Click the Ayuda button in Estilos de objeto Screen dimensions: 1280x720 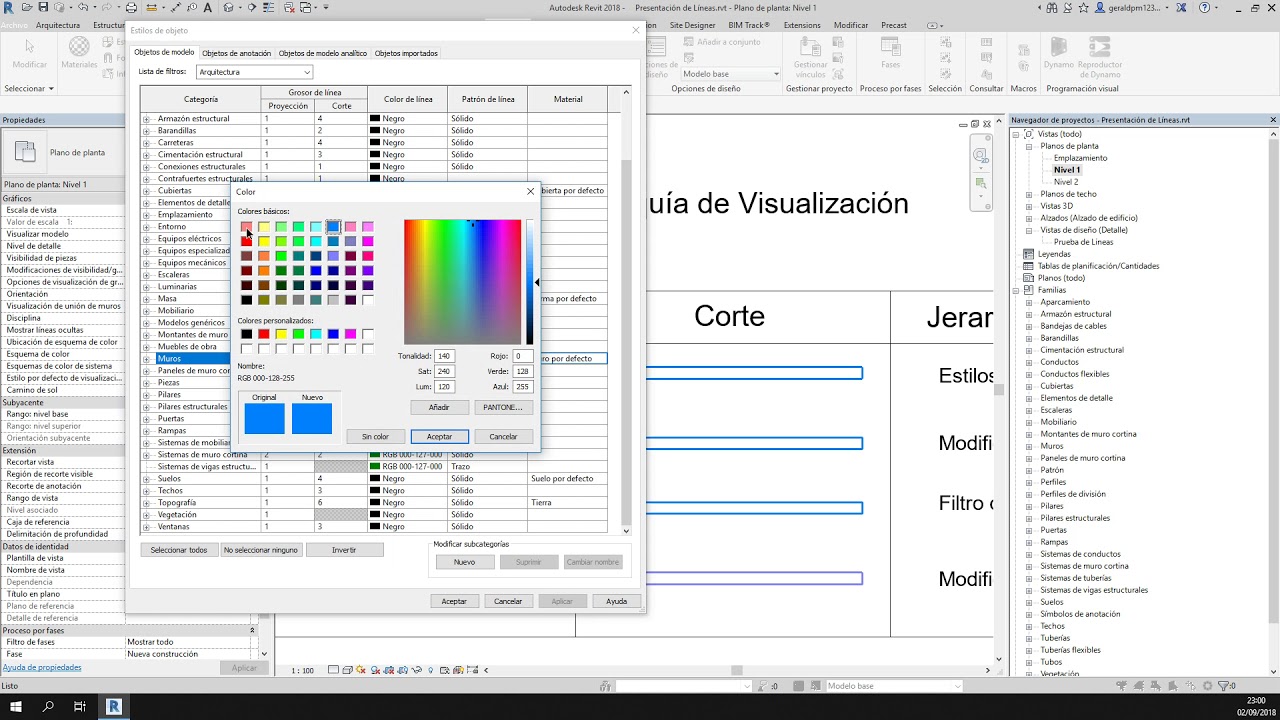coord(616,601)
